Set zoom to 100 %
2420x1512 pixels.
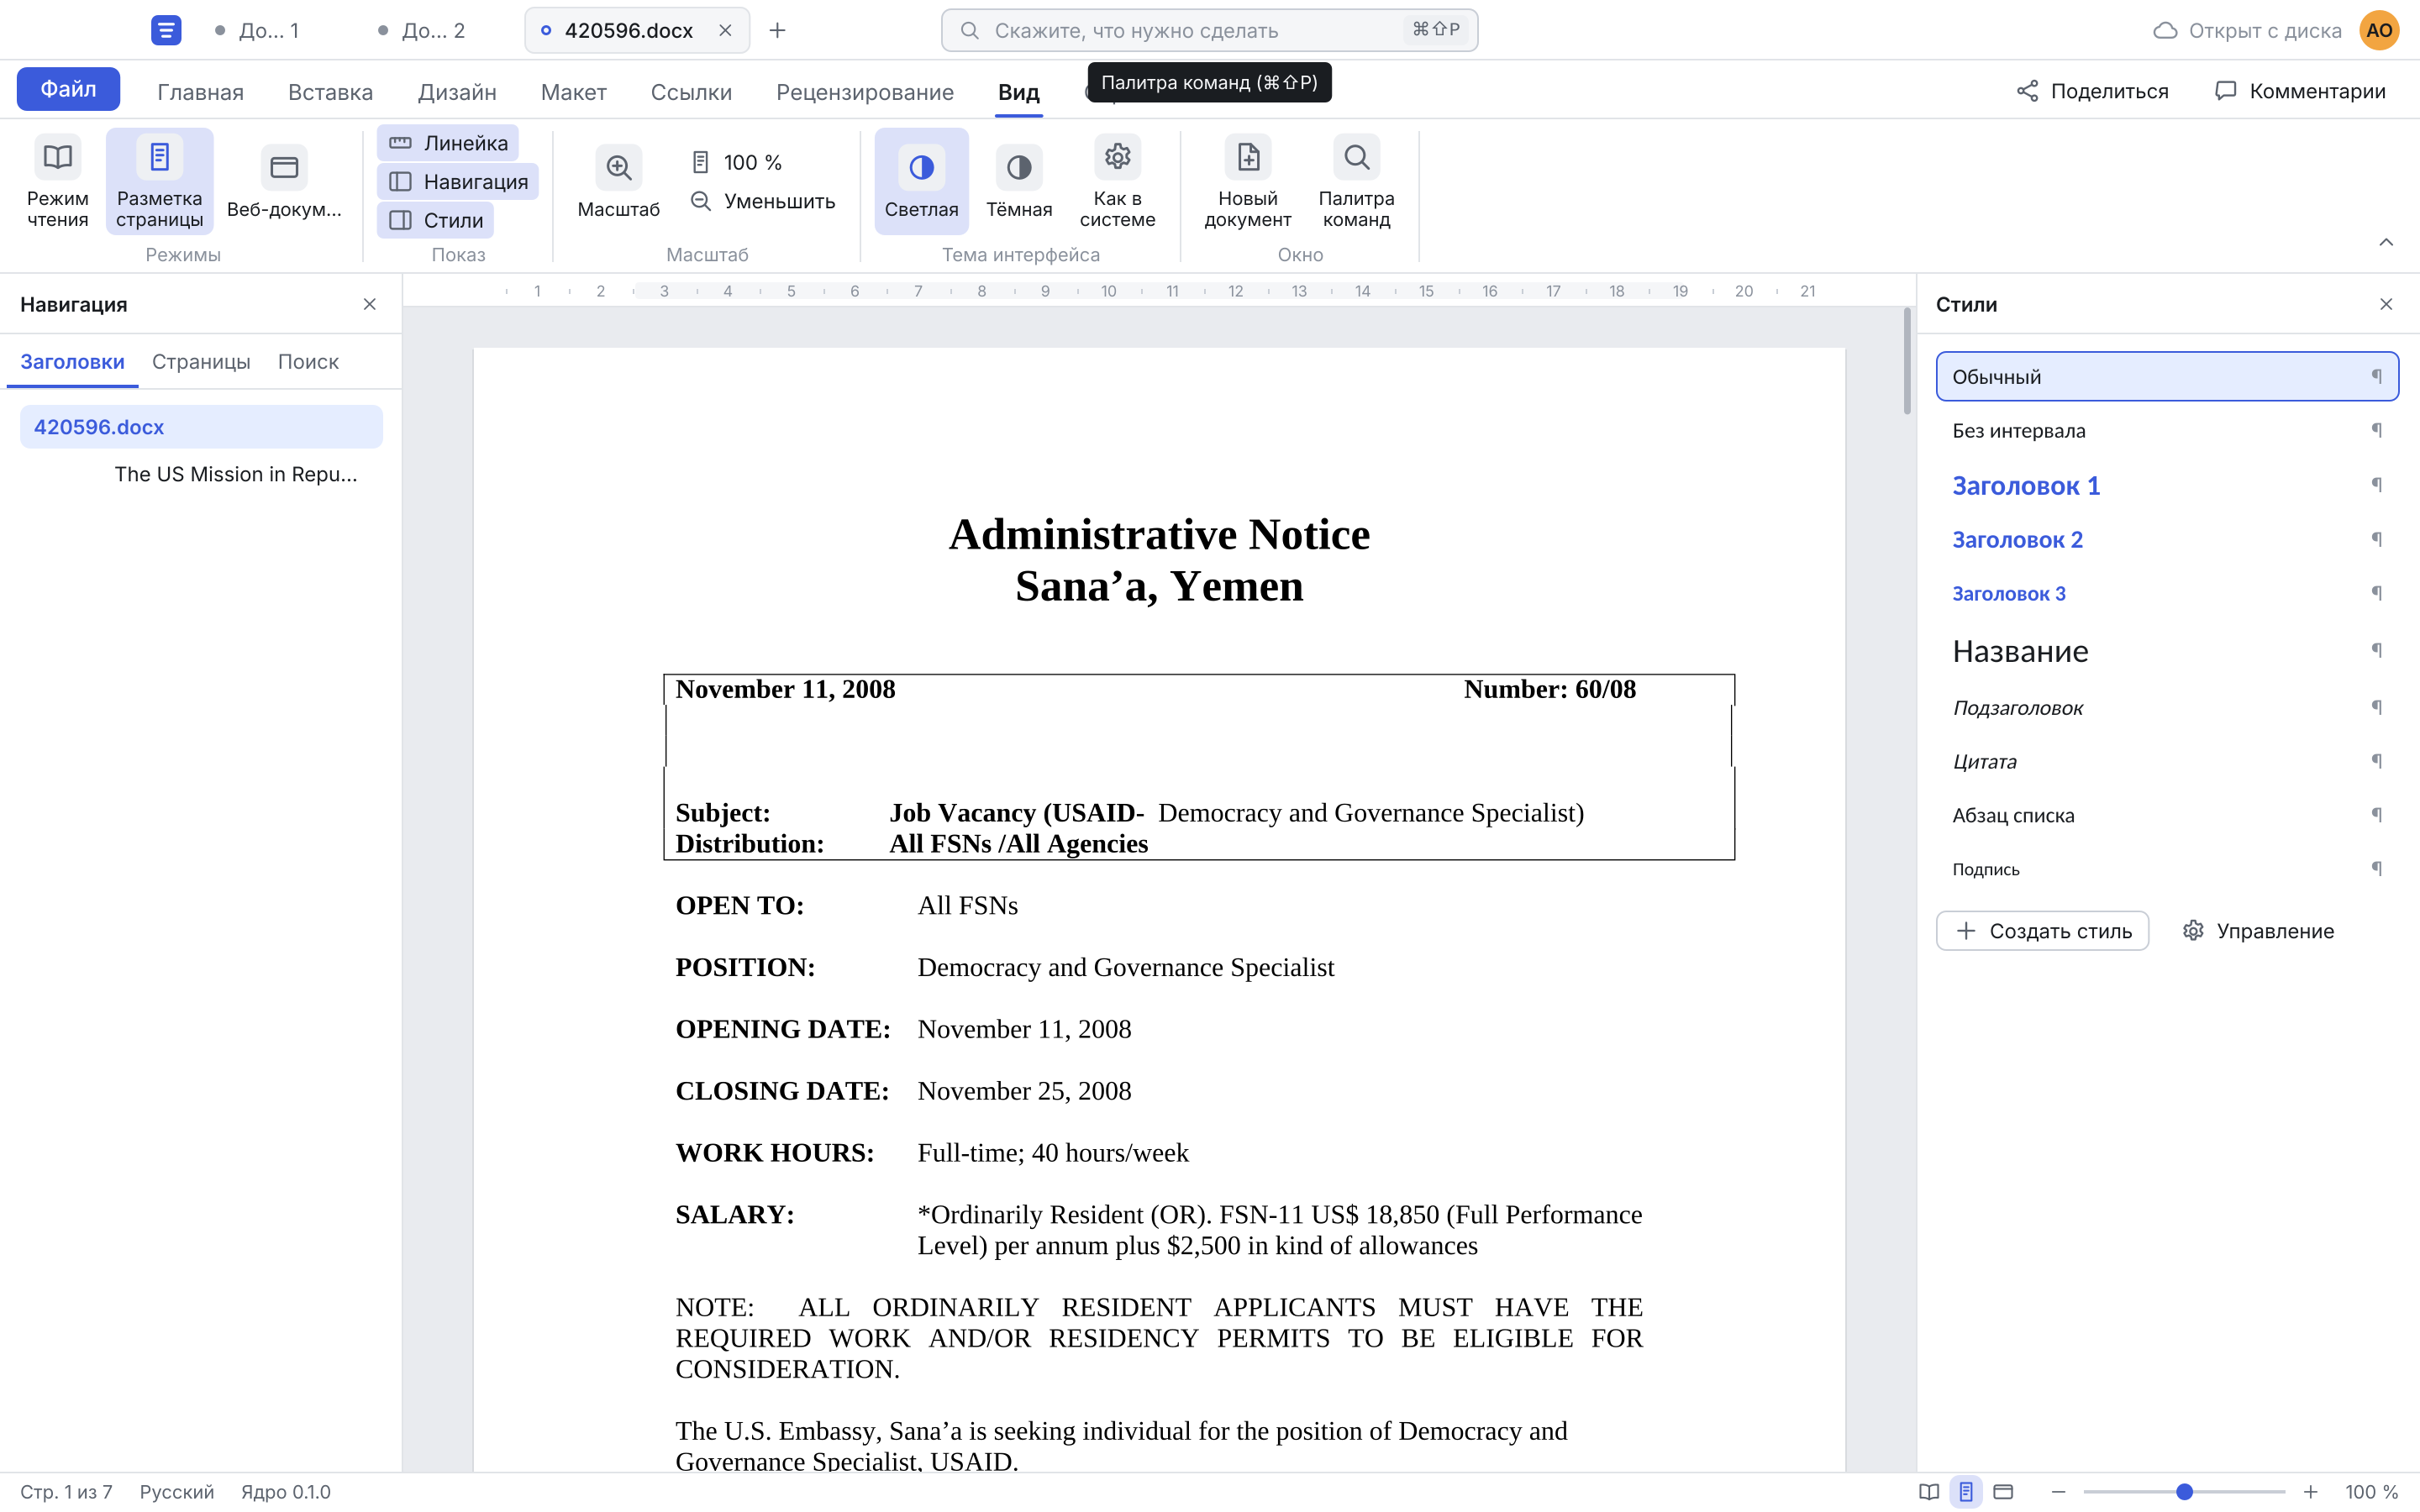(x=737, y=162)
